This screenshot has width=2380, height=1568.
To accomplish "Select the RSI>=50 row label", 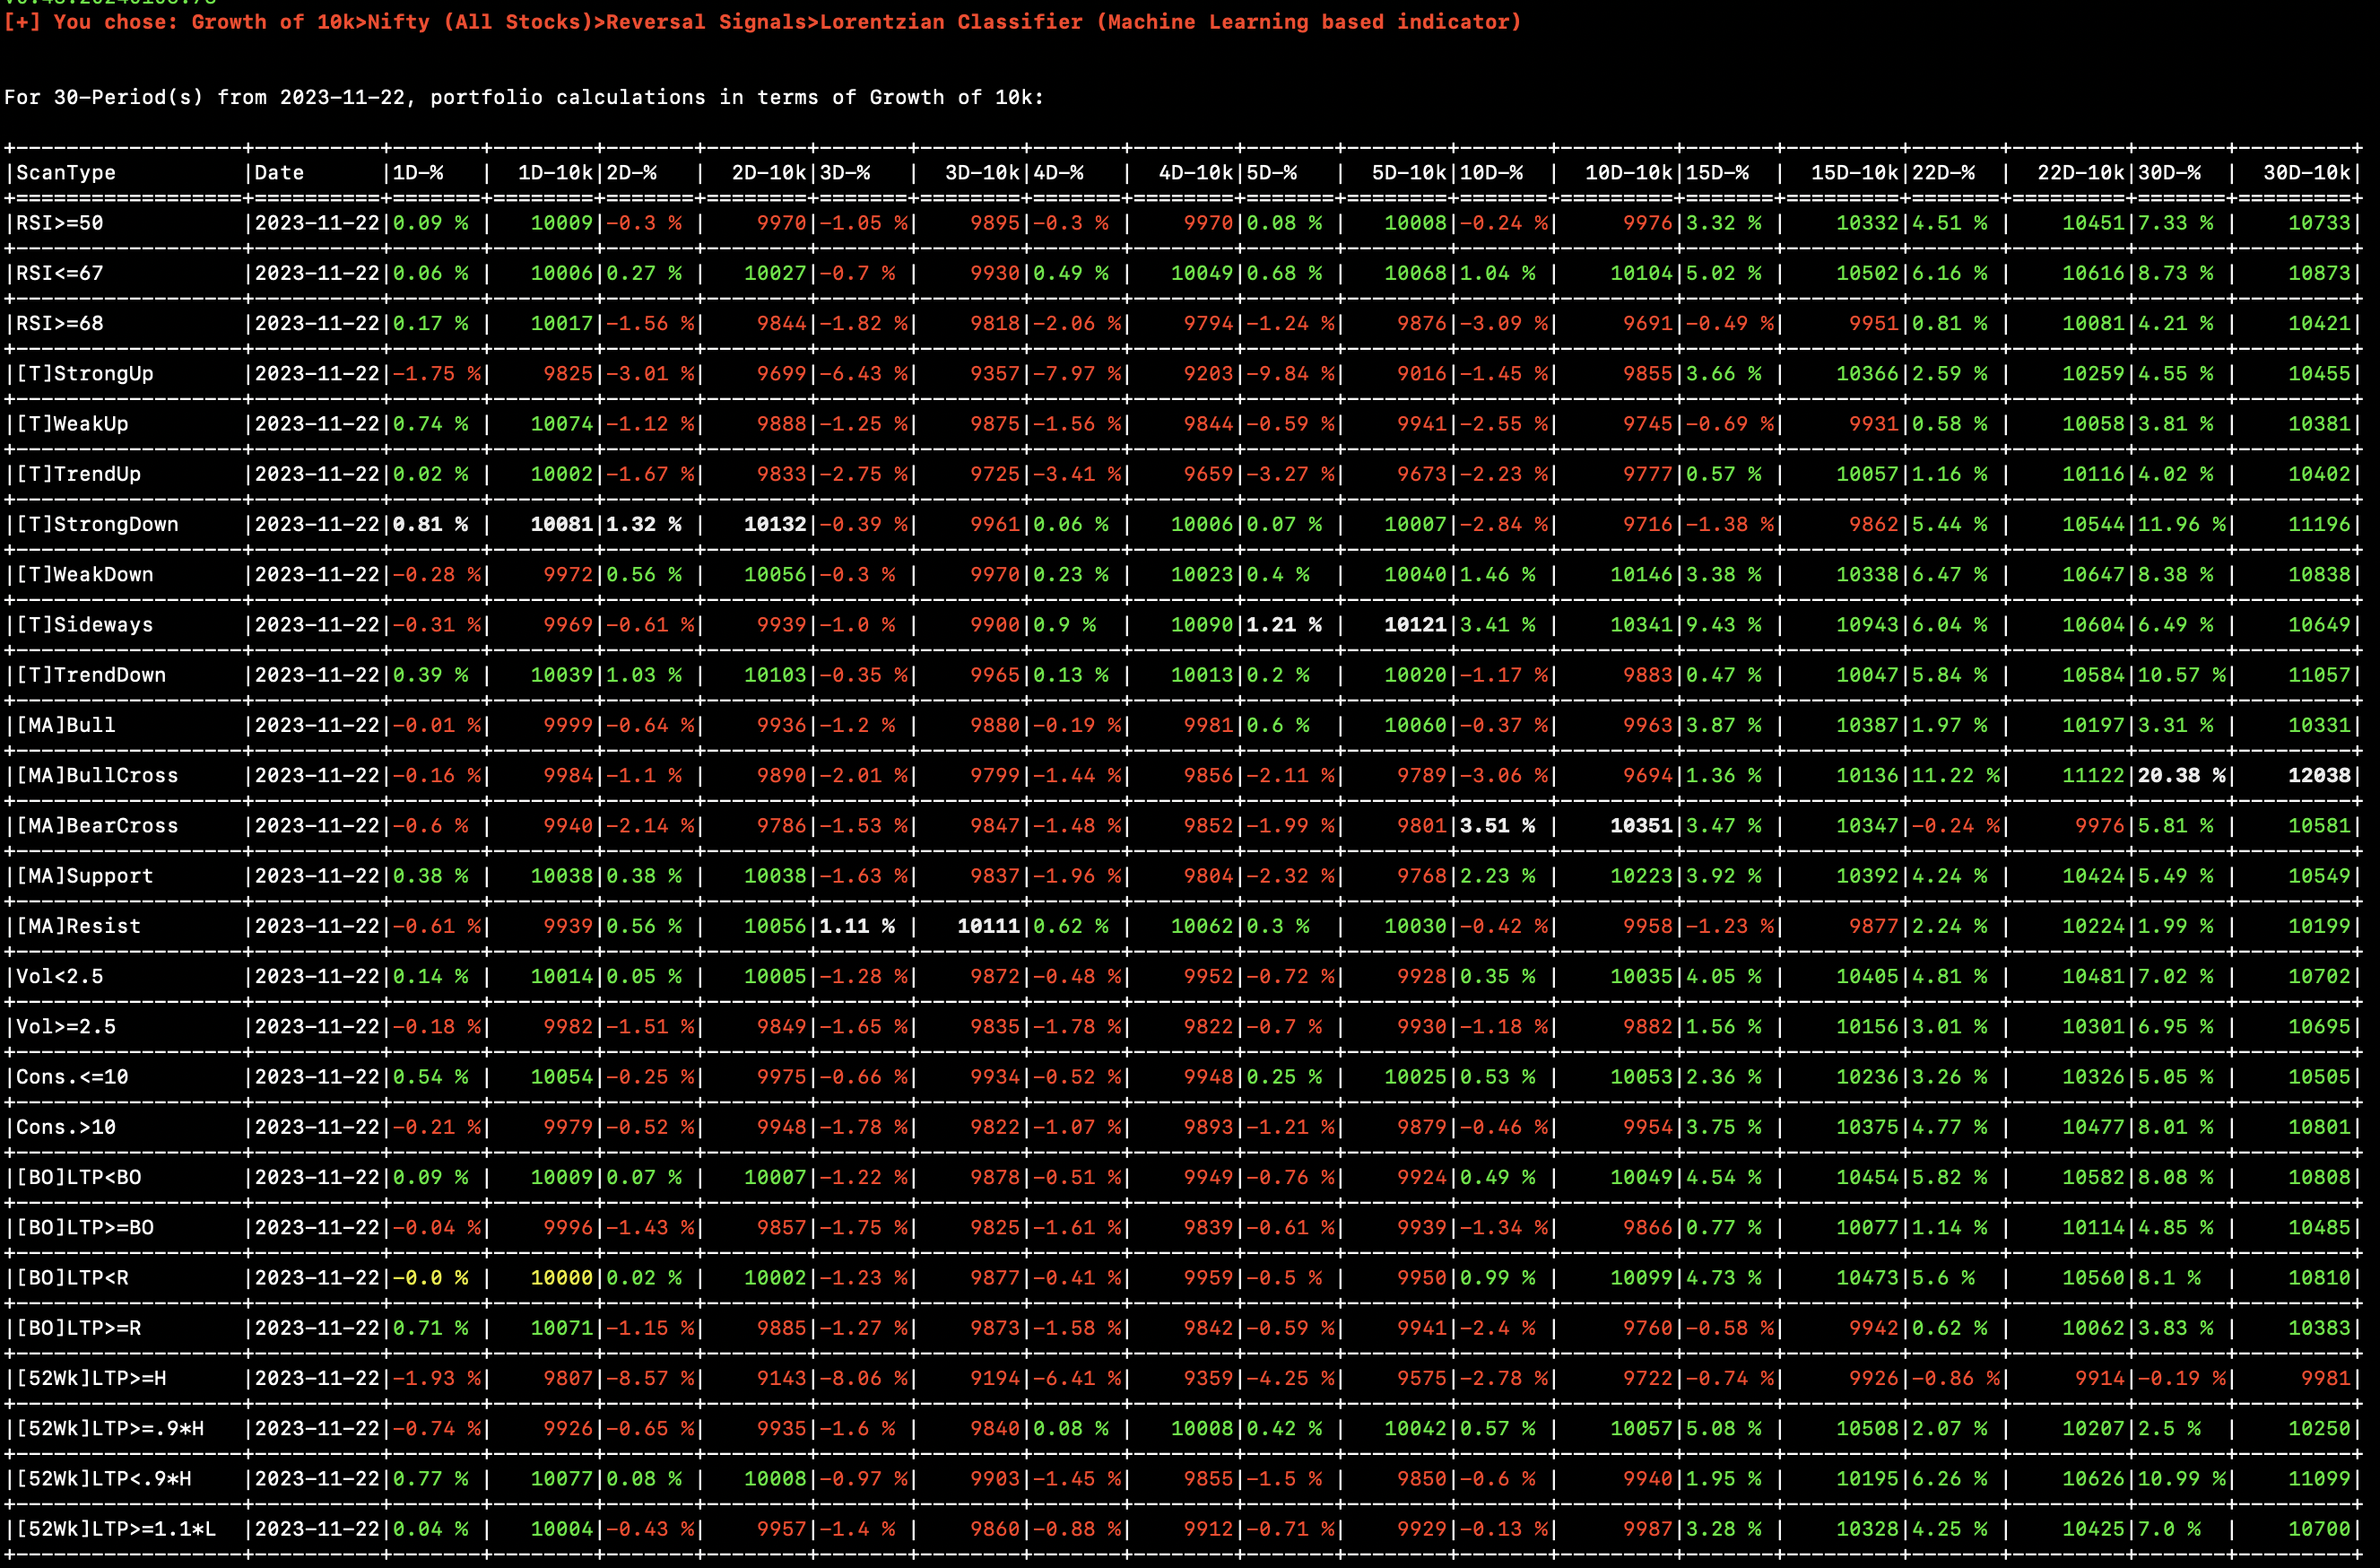I will (60, 222).
